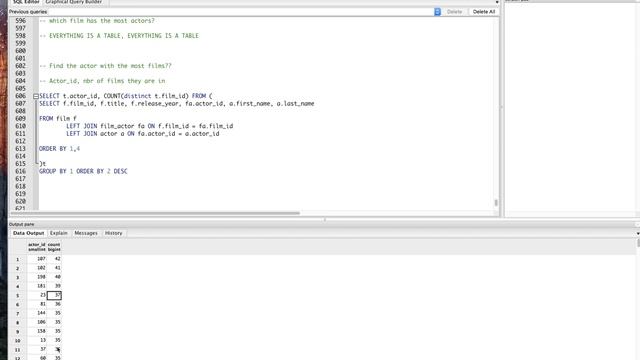Click the count column header
This screenshot has width=640, height=360.
tap(54, 247)
